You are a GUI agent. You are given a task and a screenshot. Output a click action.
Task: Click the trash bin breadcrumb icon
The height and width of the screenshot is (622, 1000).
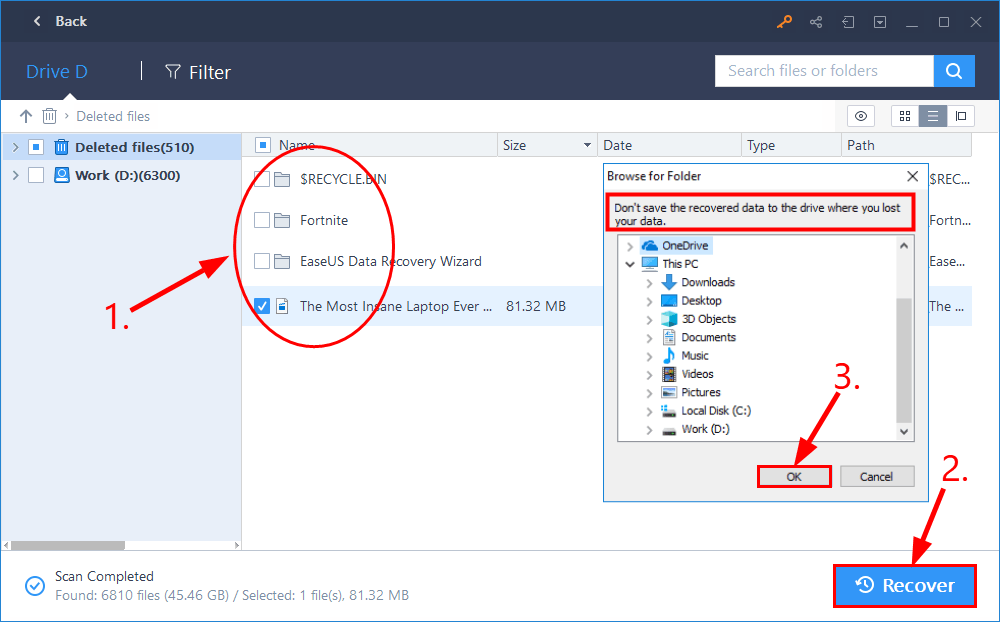[x=49, y=116]
